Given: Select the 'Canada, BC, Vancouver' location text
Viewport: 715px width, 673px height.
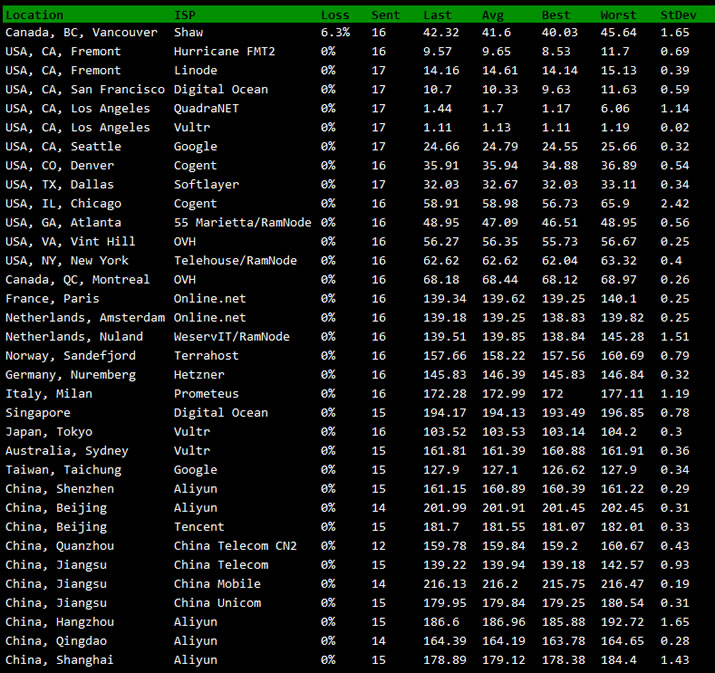Looking at the screenshot, I should point(81,32).
